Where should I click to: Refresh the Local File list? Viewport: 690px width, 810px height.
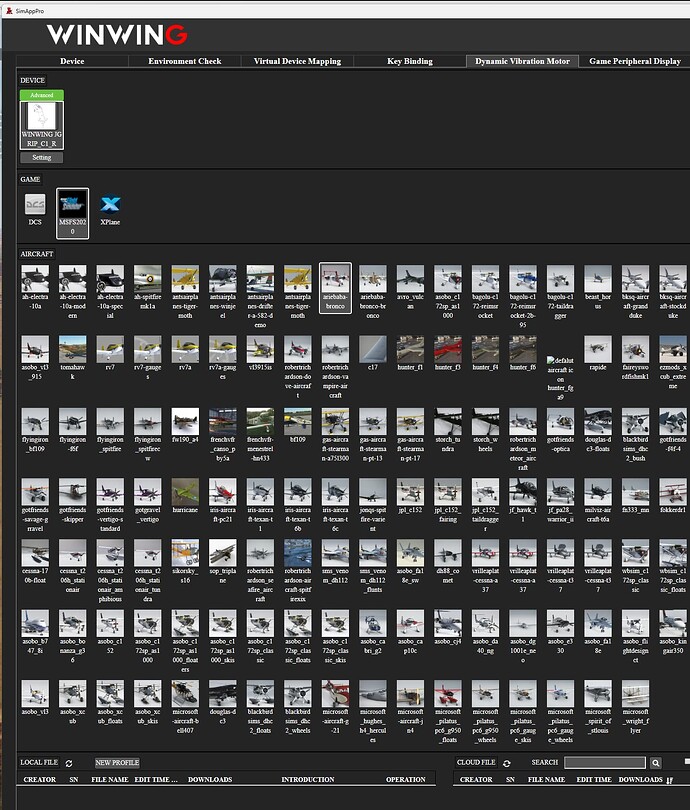click(x=69, y=763)
